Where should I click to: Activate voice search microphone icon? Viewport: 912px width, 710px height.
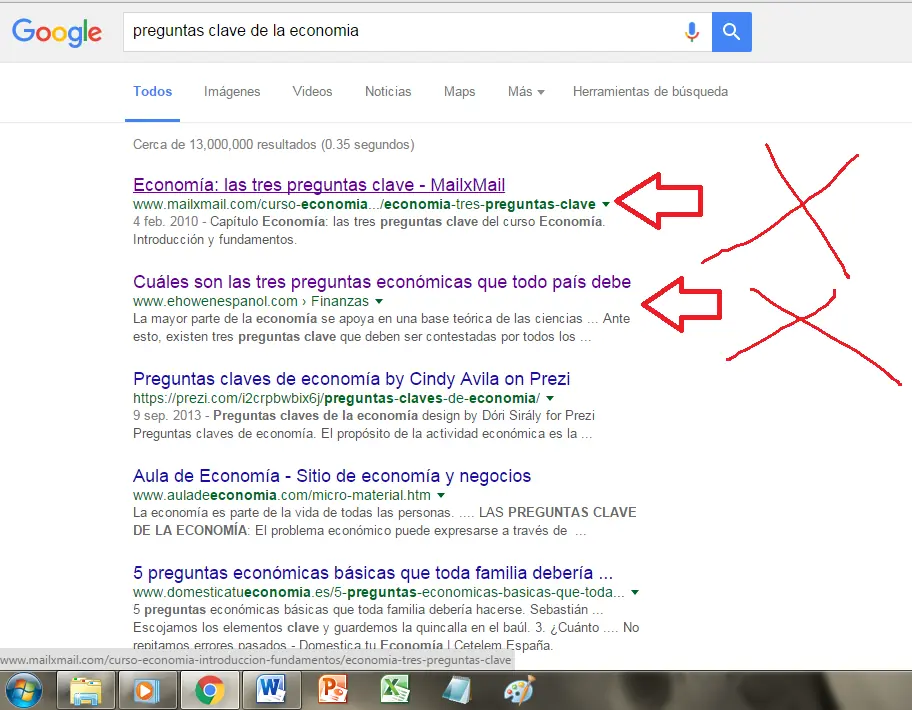(692, 31)
